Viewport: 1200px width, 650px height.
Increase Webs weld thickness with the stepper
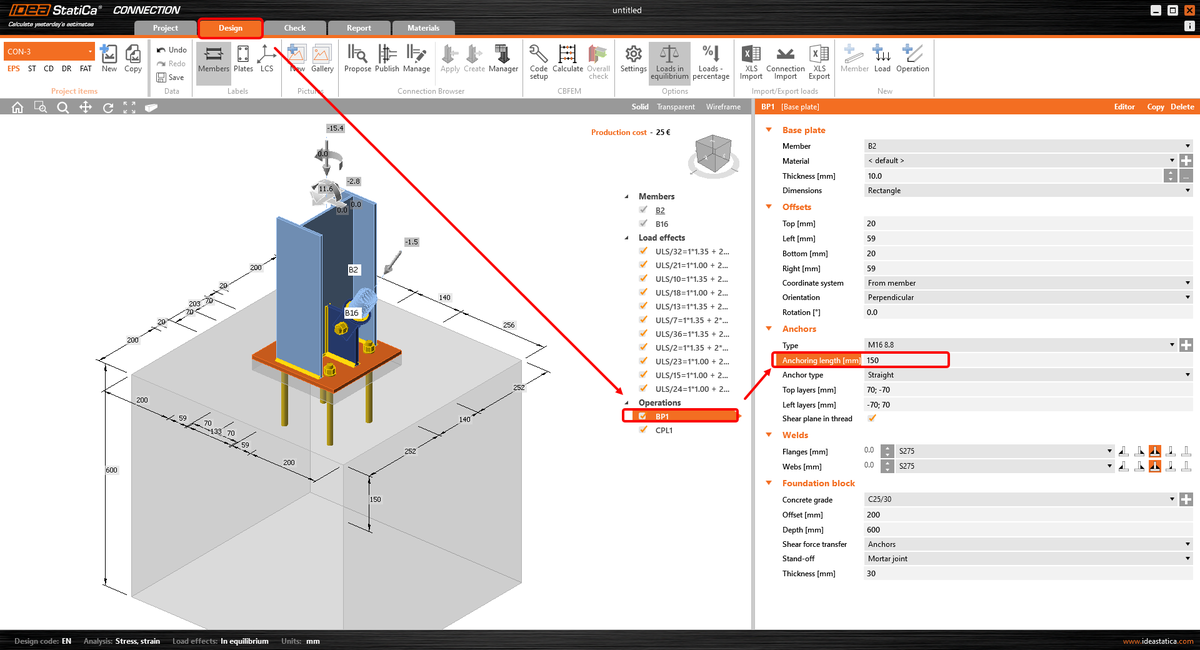(x=887, y=462)
